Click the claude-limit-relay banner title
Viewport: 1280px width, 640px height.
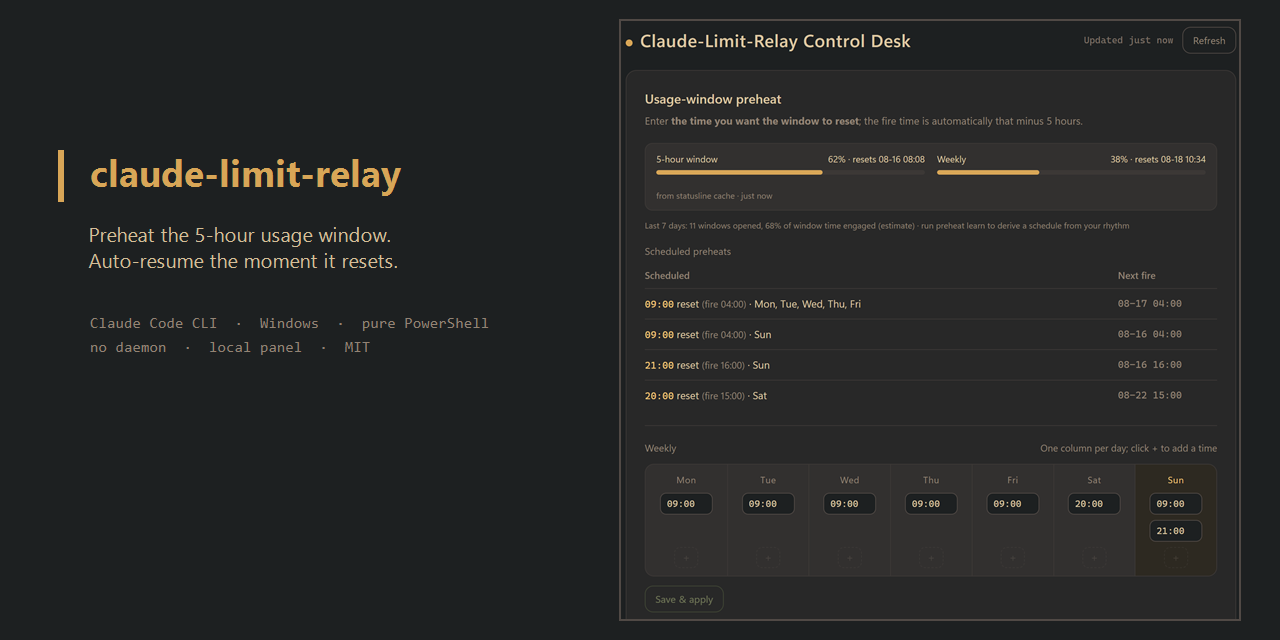pos(245,175)
